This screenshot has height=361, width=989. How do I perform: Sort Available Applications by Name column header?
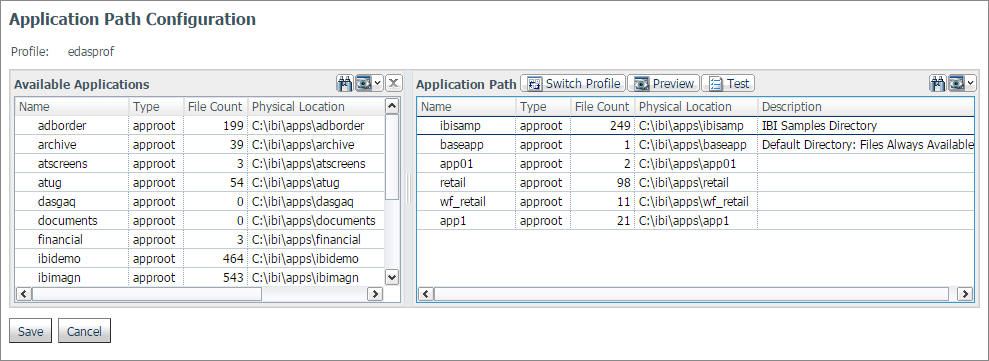(72, 107)
